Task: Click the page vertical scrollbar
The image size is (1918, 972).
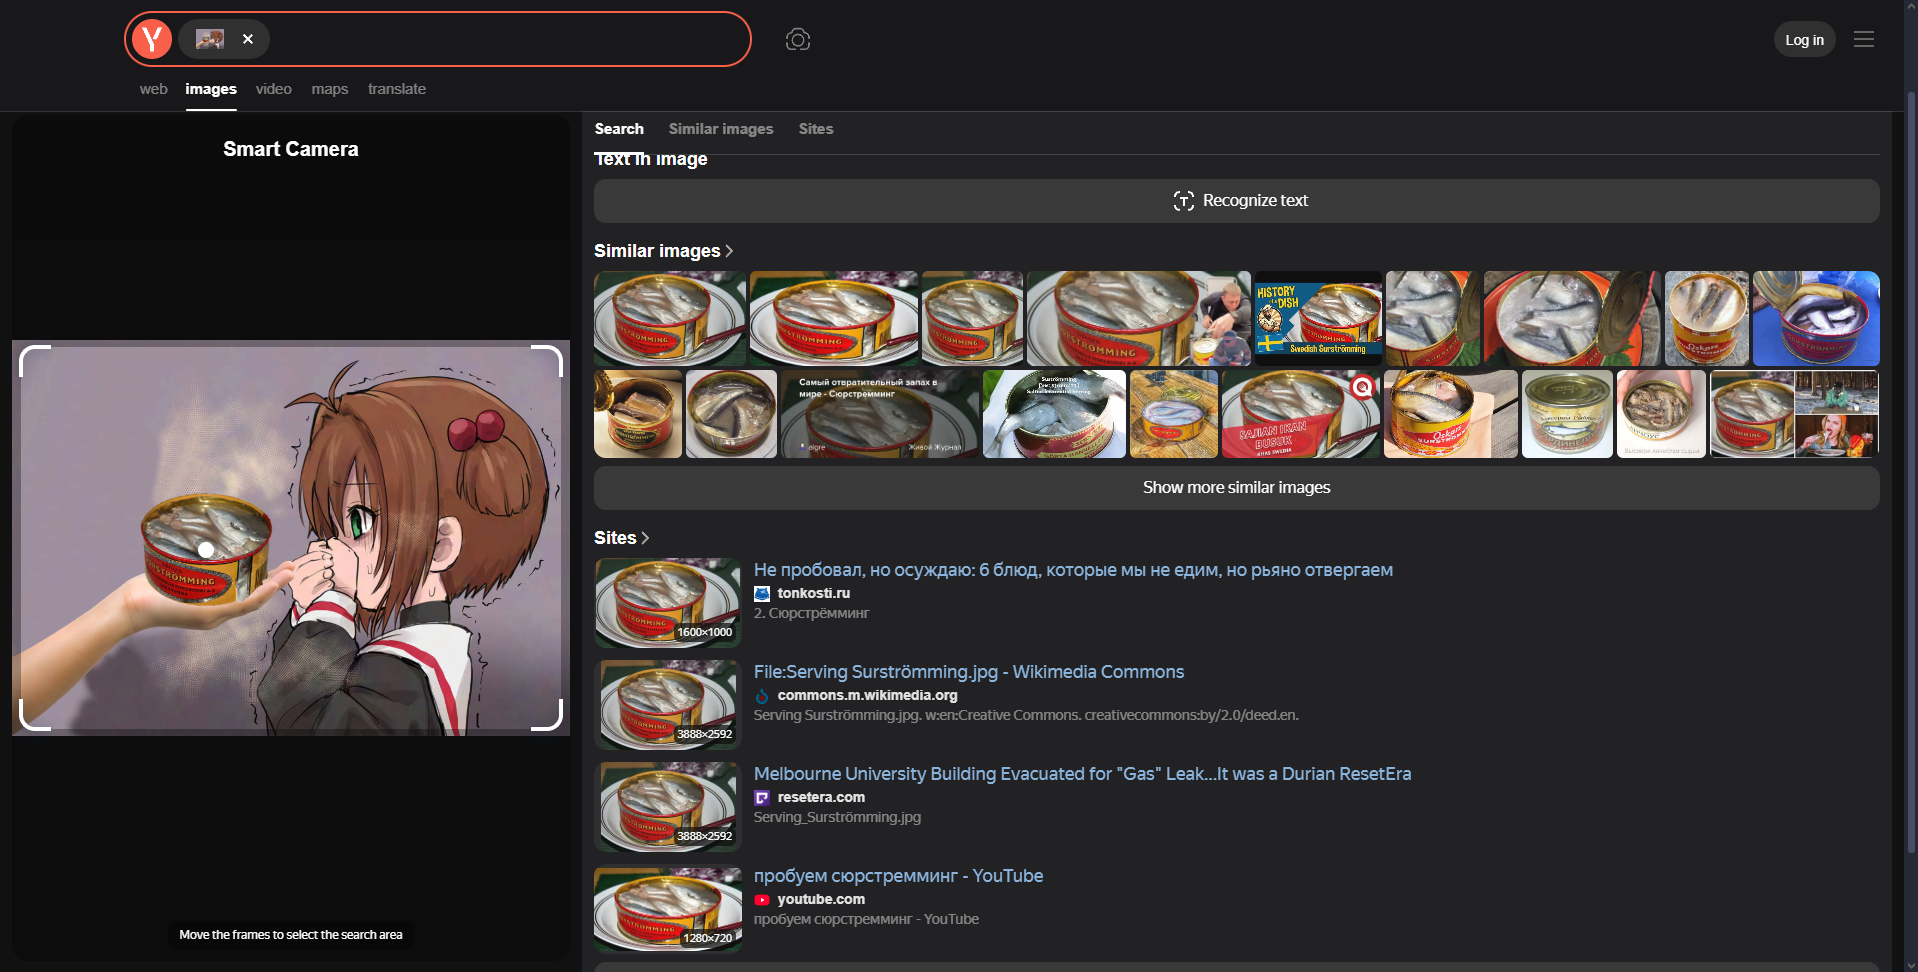Action: (x=1911, y=470)
